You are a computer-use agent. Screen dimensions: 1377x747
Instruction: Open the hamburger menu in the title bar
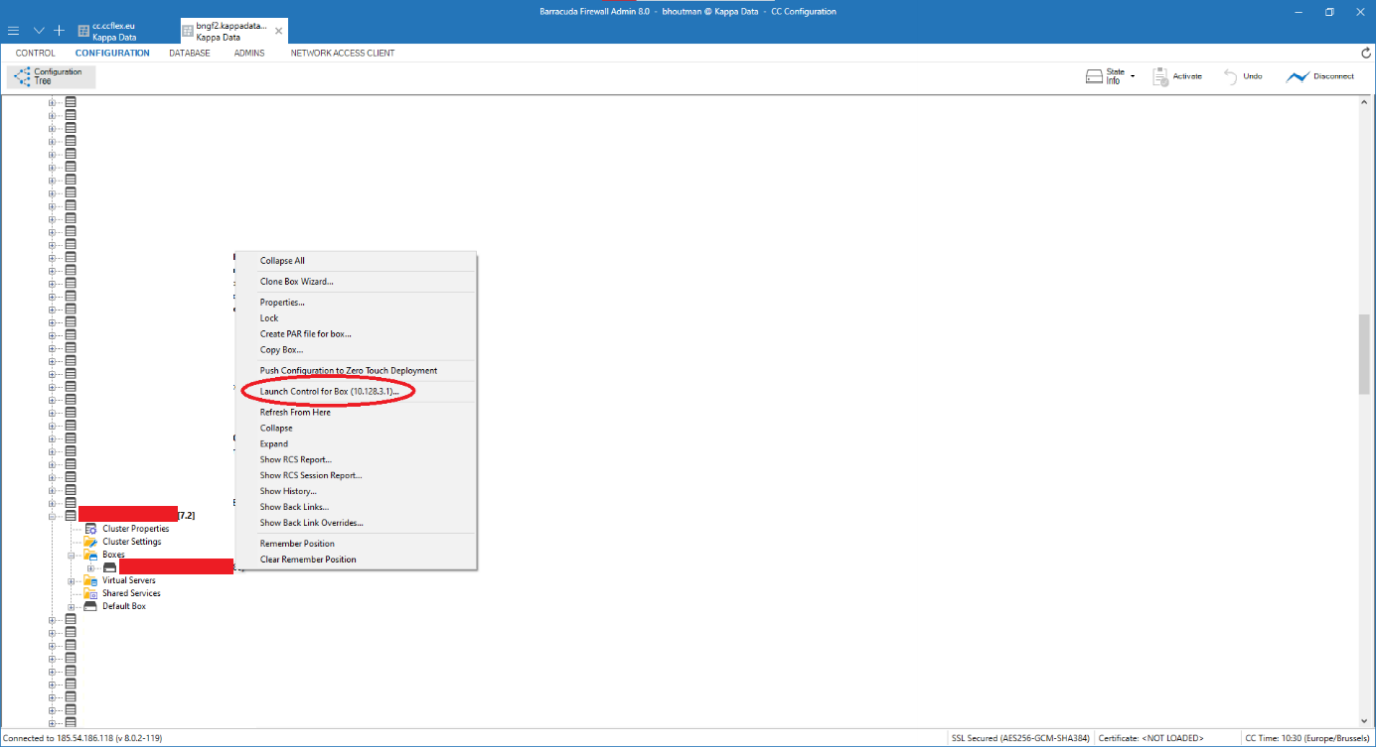click(x=14, y=31)
